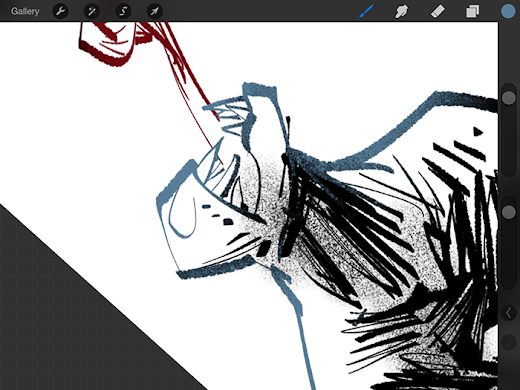Activate the Transform arrow tool
The image size is (520, 390).
(155, 11)
